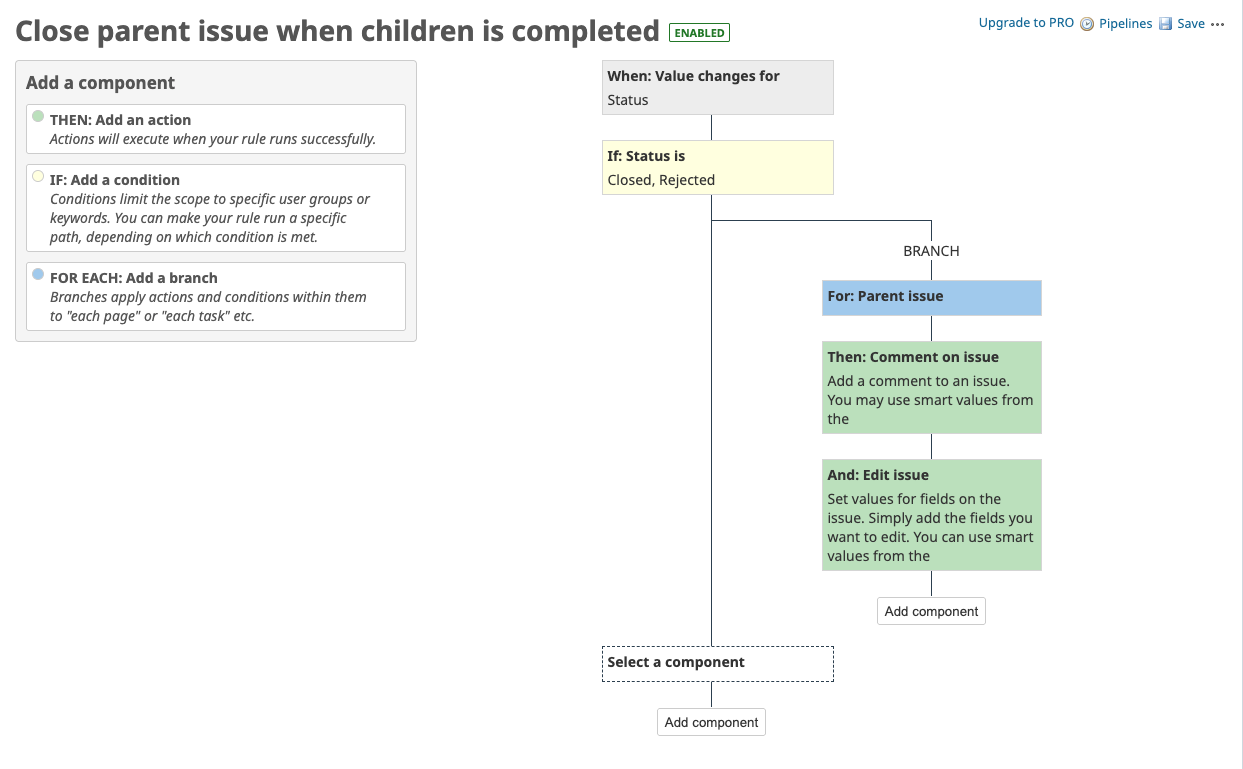This screenshot has width=1243, height=769.
Task: Click the Save floppy disk icon
Action: (x=1165, y=24)
